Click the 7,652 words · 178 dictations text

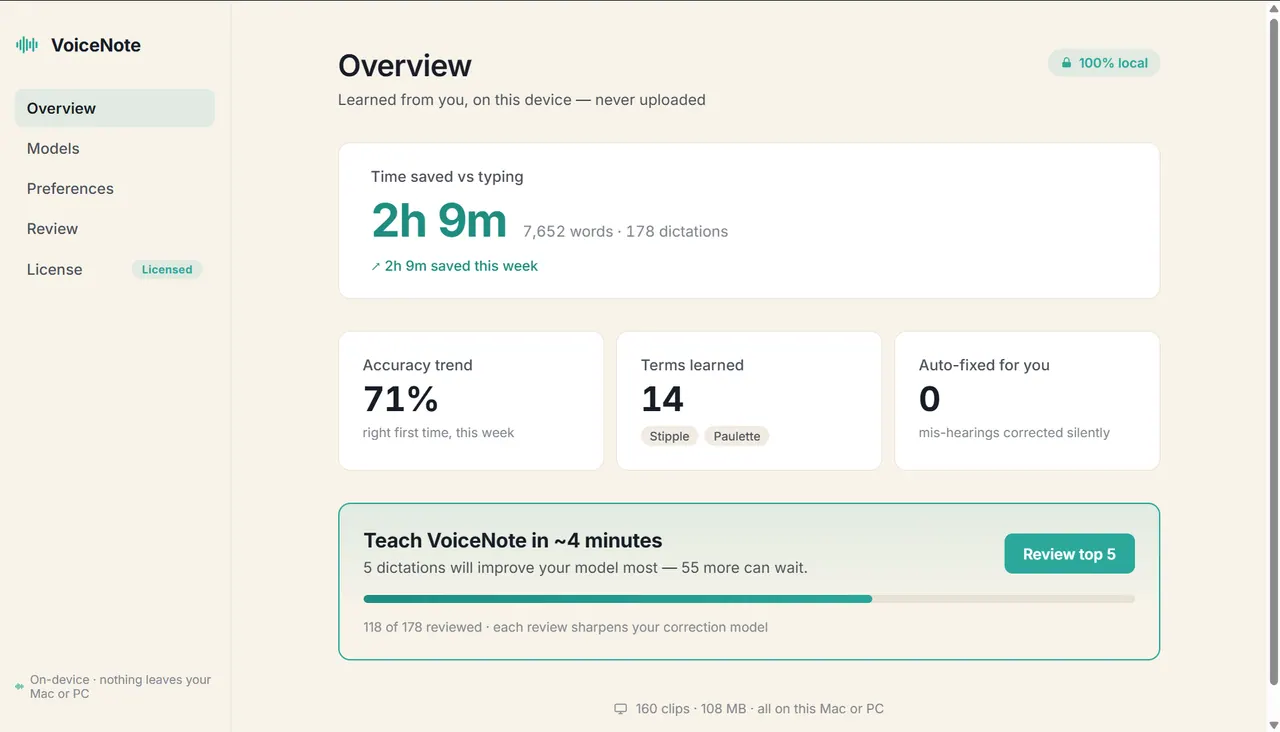point(625,231)
